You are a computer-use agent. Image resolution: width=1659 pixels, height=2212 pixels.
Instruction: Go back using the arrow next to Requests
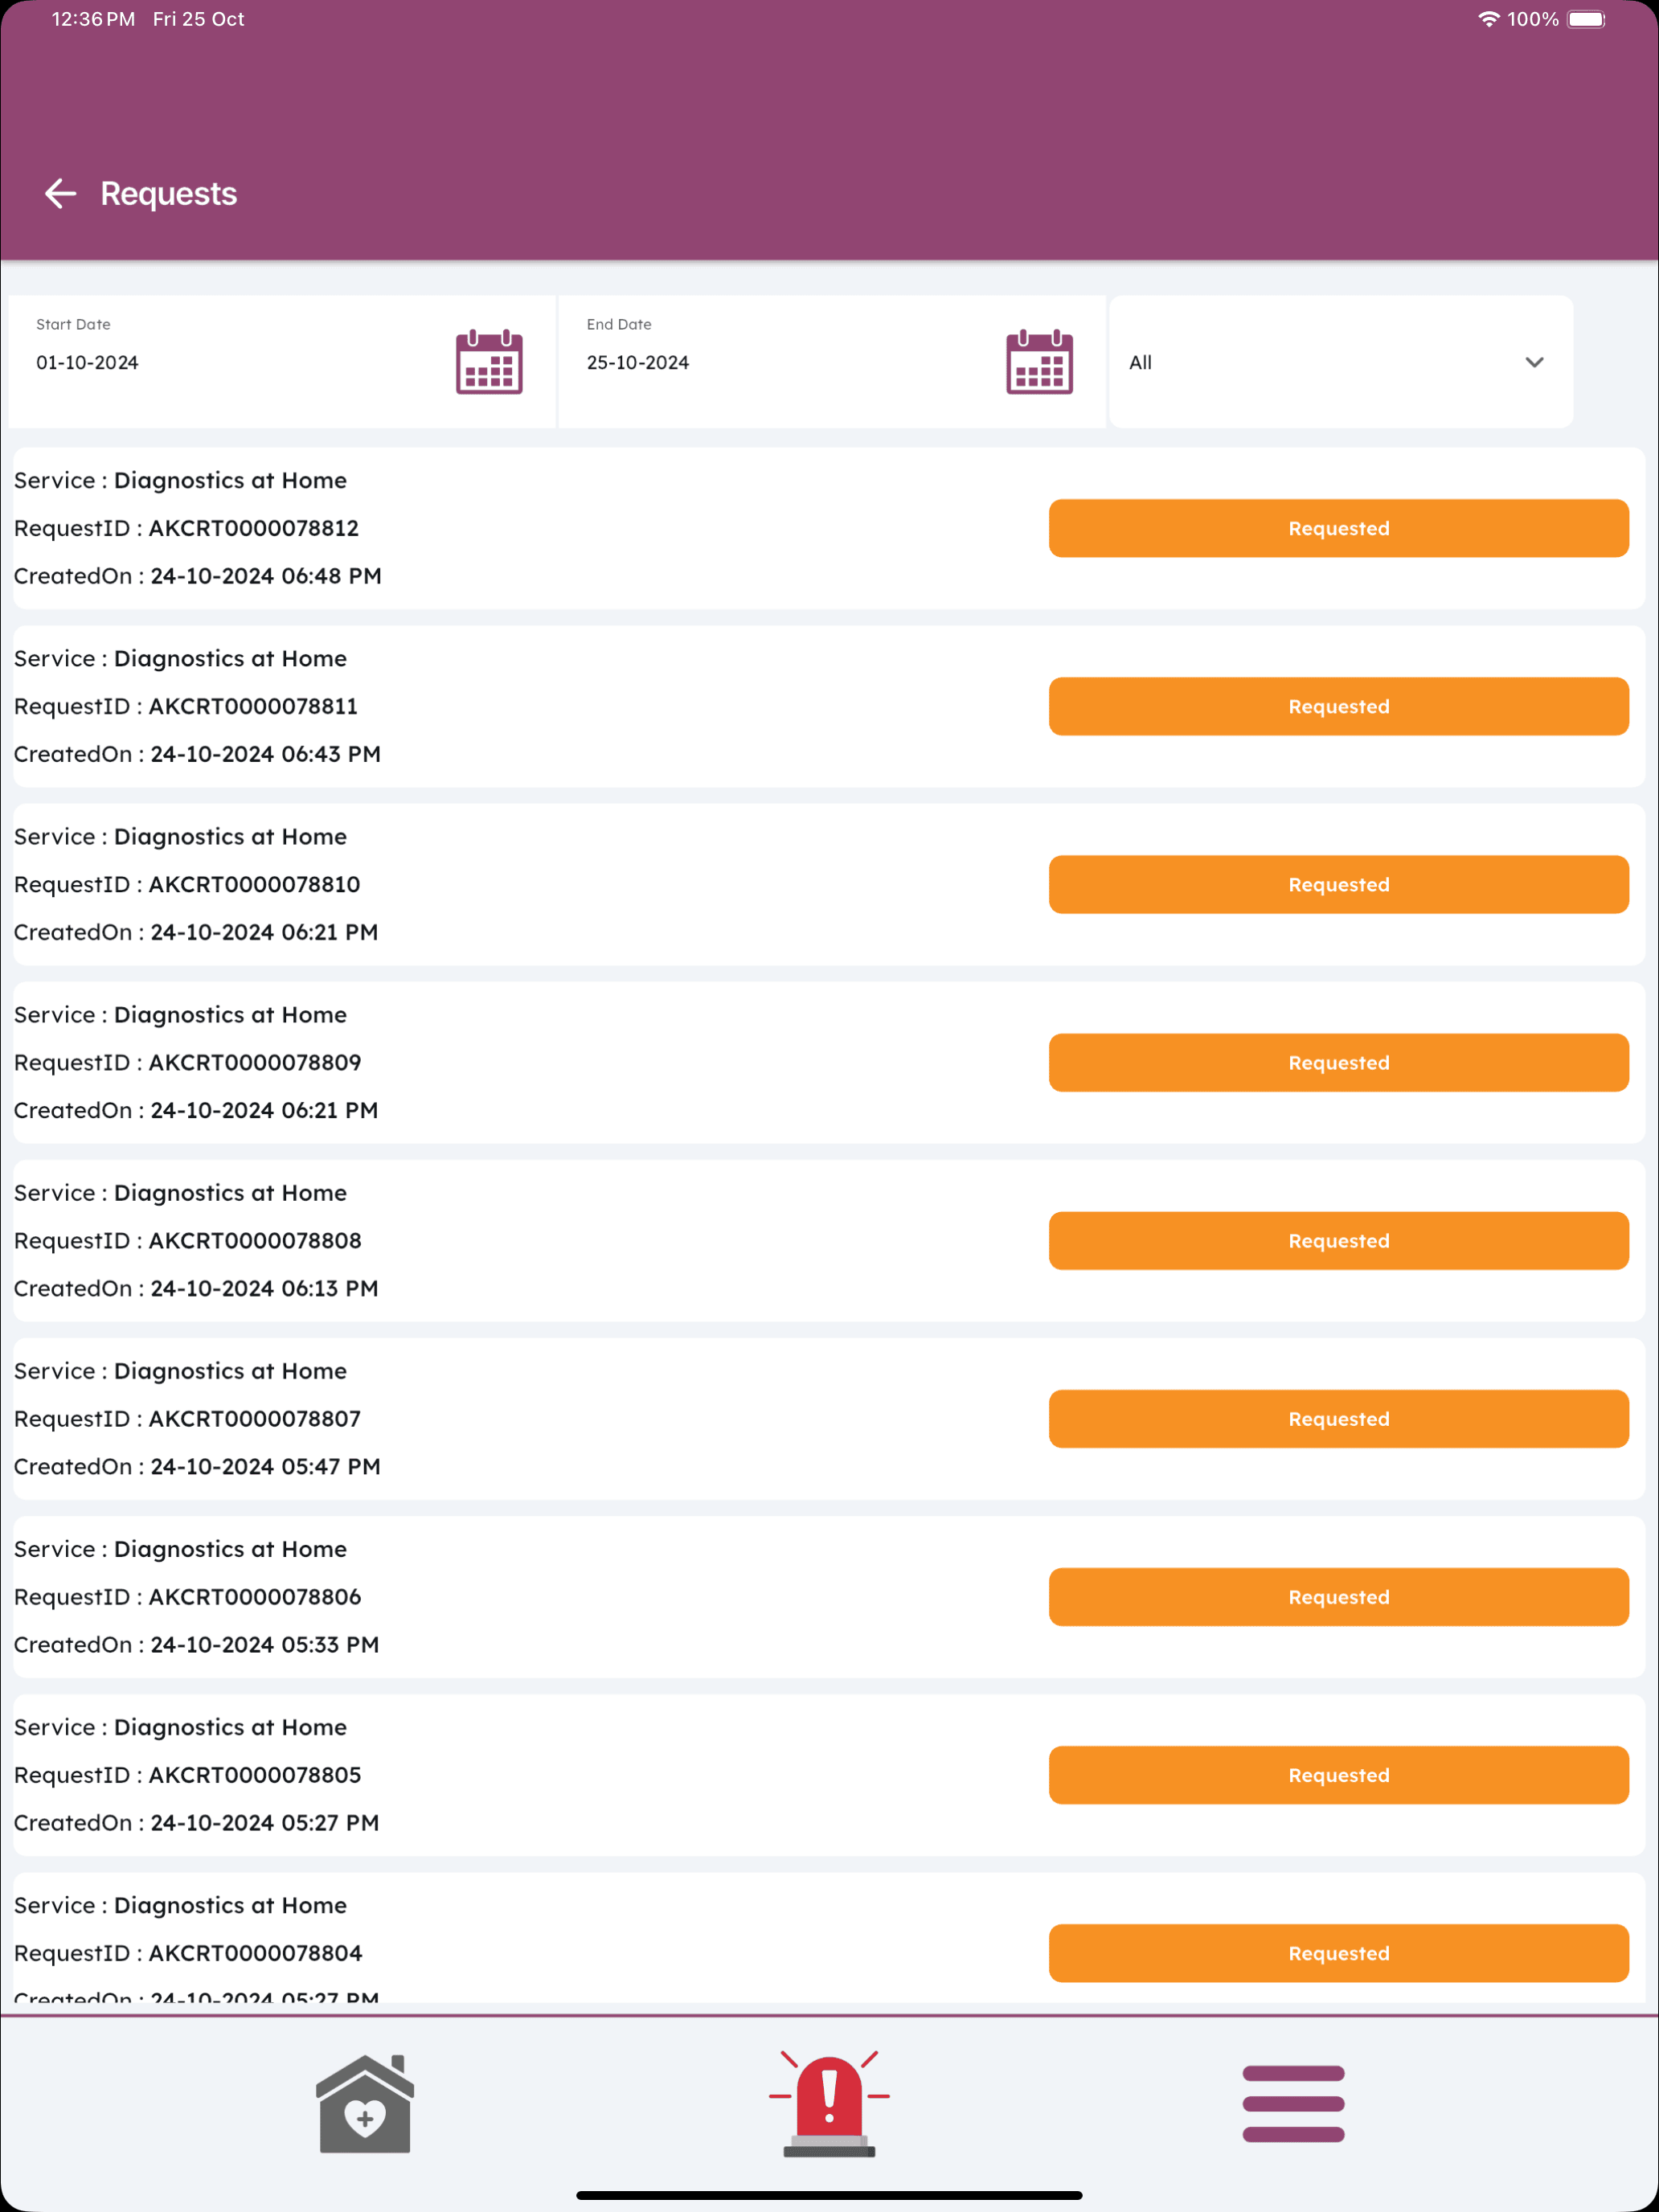[61, 194]
